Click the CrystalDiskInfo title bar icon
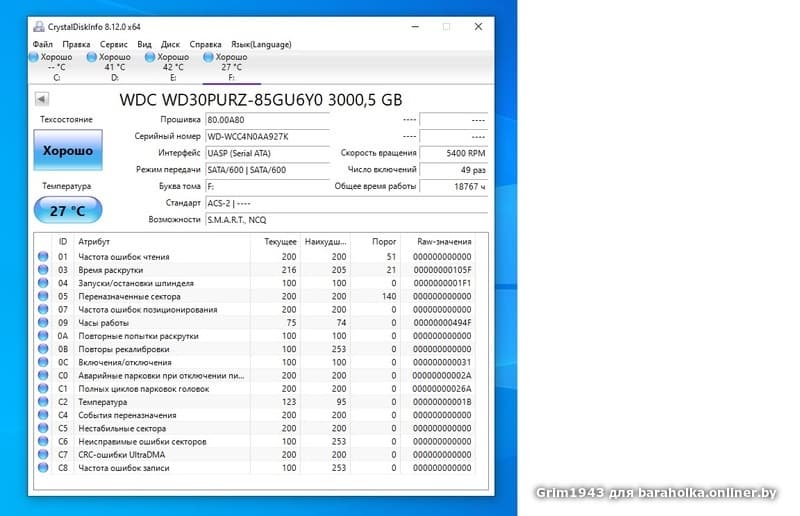Image resolution: width=800 pixels, height=516 pixels. [x=39, y=27]
